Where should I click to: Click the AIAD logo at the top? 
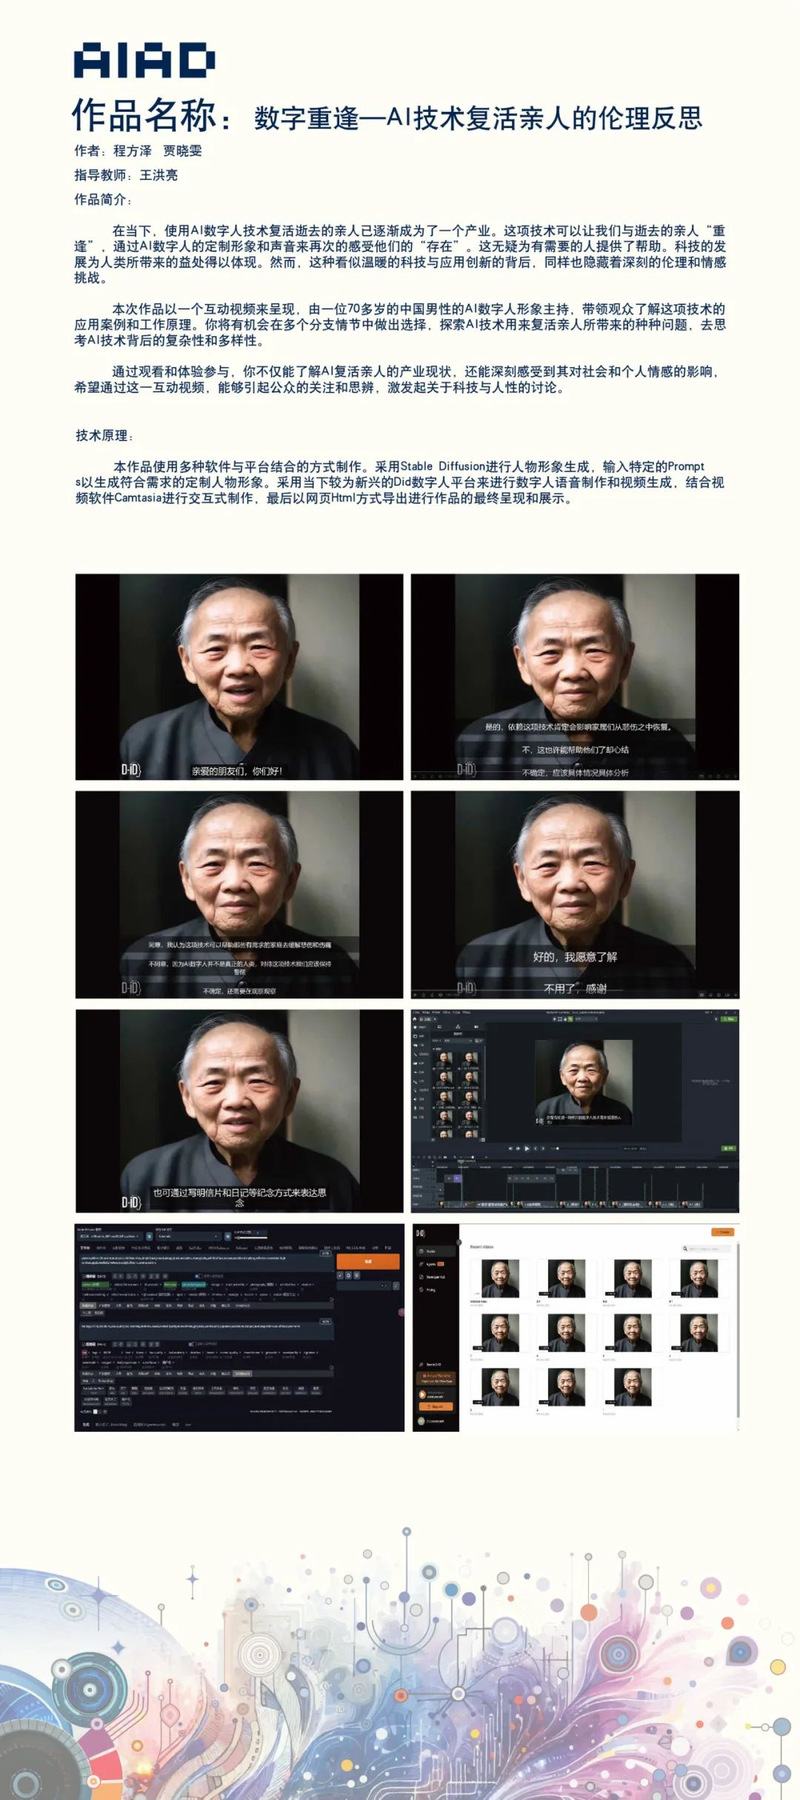[x=144, y=61]
